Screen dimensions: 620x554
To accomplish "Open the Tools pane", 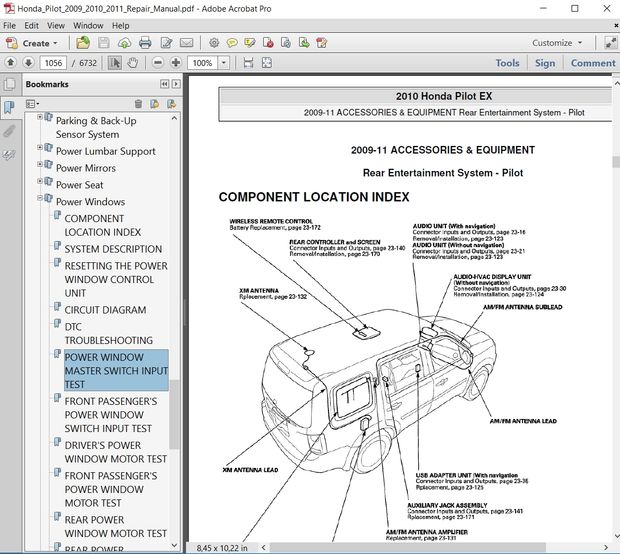I will [x=507, y=63].
